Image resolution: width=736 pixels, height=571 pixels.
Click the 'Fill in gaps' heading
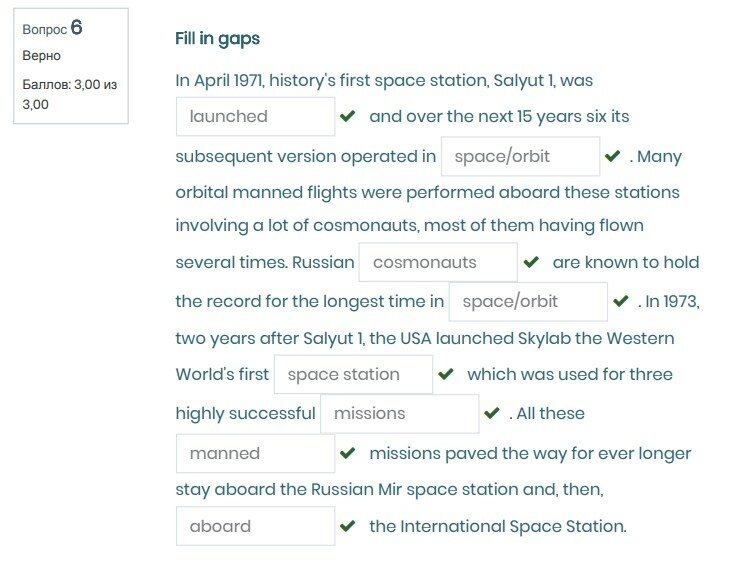(217, 39)
